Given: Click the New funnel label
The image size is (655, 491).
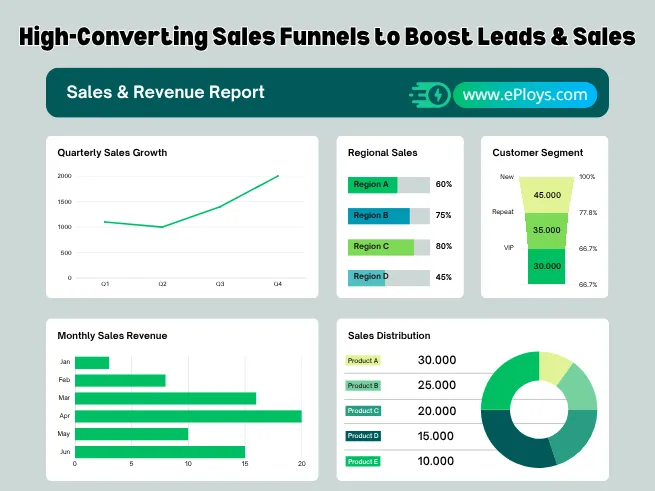Looking at the screenshot, I should [x=507, y=177].
